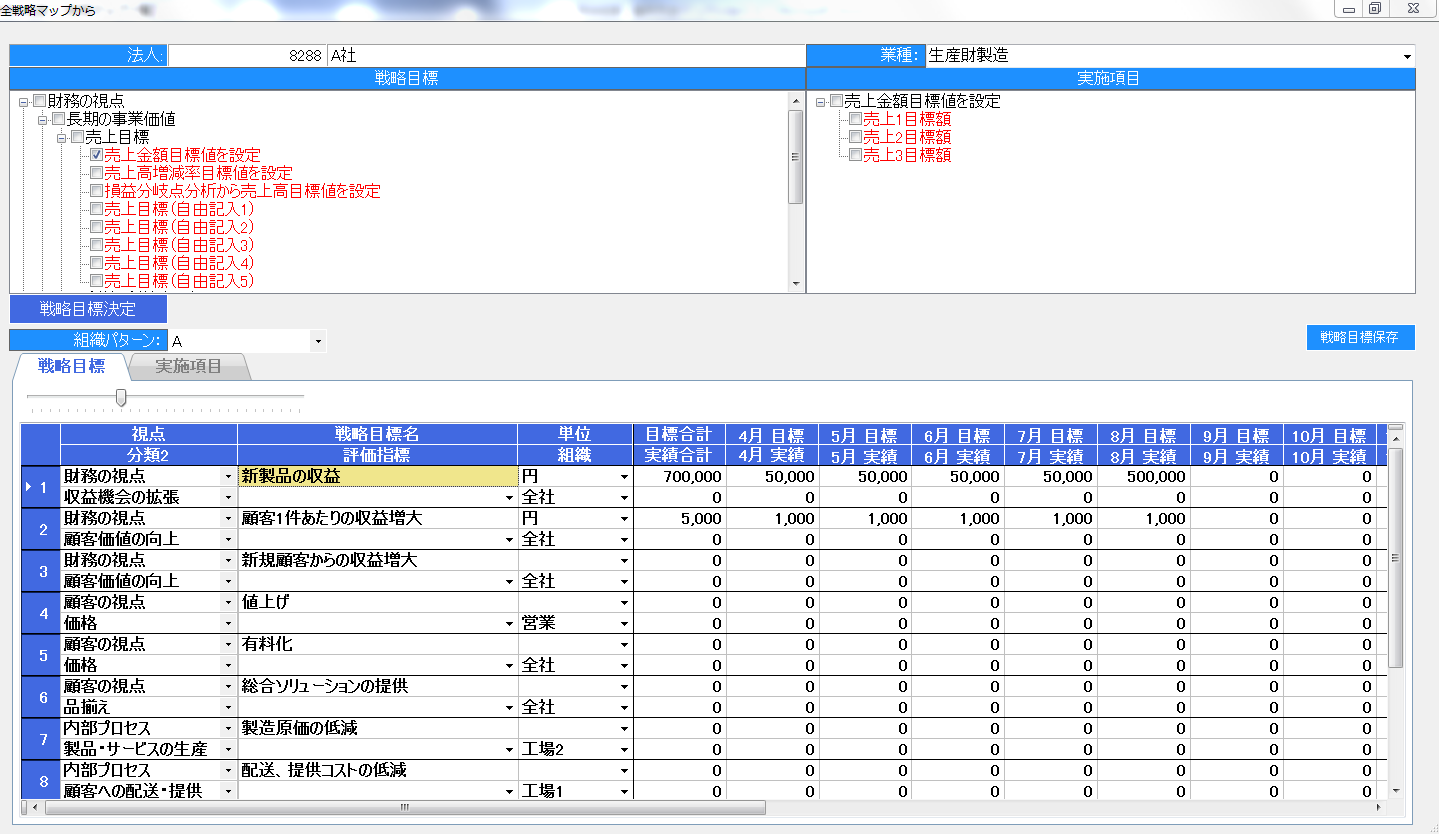Click the 法人 code field showing 8288
1439x834 pixels.
pyautogui.click(x=247, y=56)
